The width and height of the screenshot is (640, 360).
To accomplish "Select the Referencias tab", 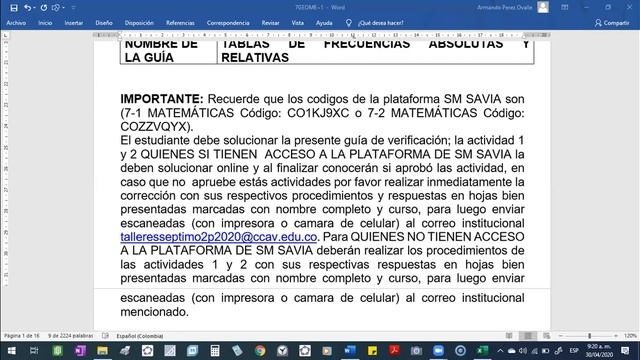I will (180, 23).
